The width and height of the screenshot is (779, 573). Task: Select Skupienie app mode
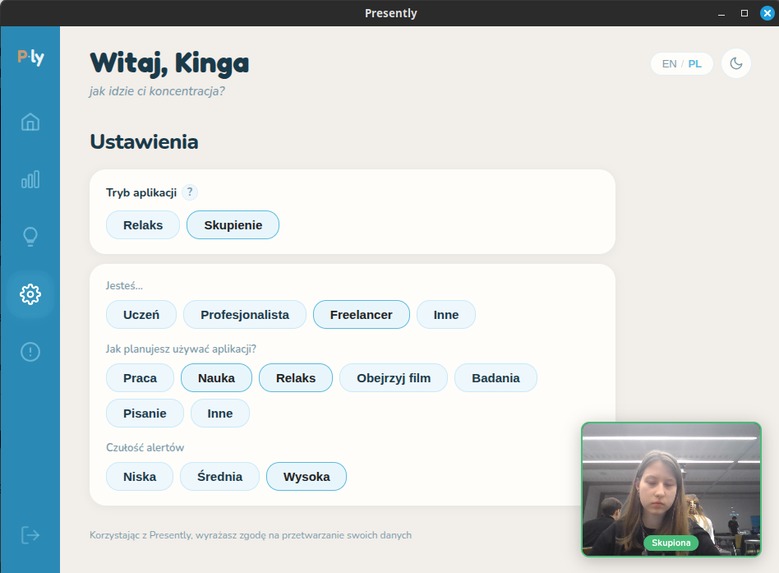point(233,225)
